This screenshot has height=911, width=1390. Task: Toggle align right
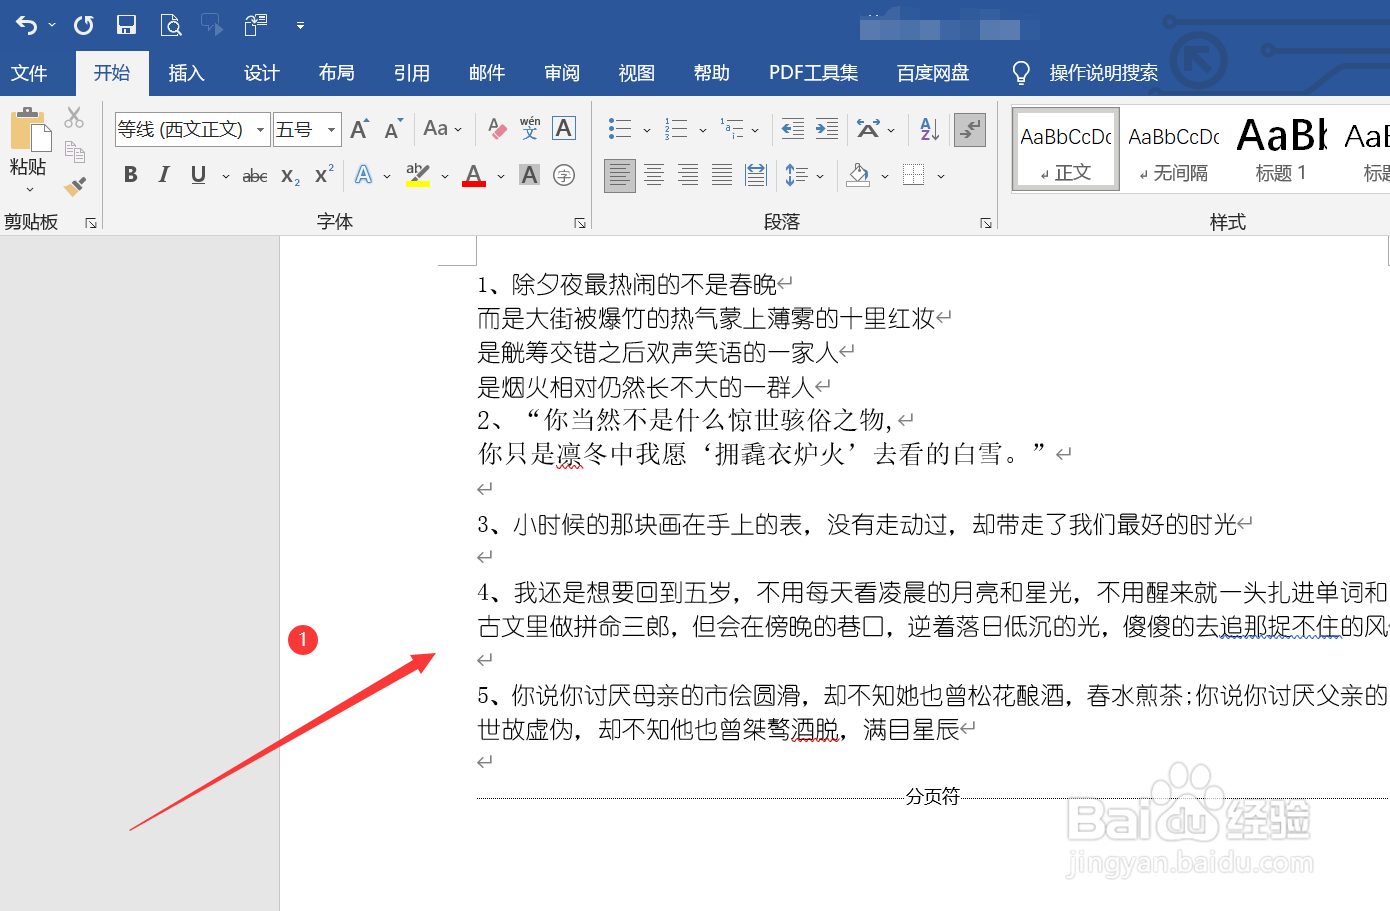688,175
